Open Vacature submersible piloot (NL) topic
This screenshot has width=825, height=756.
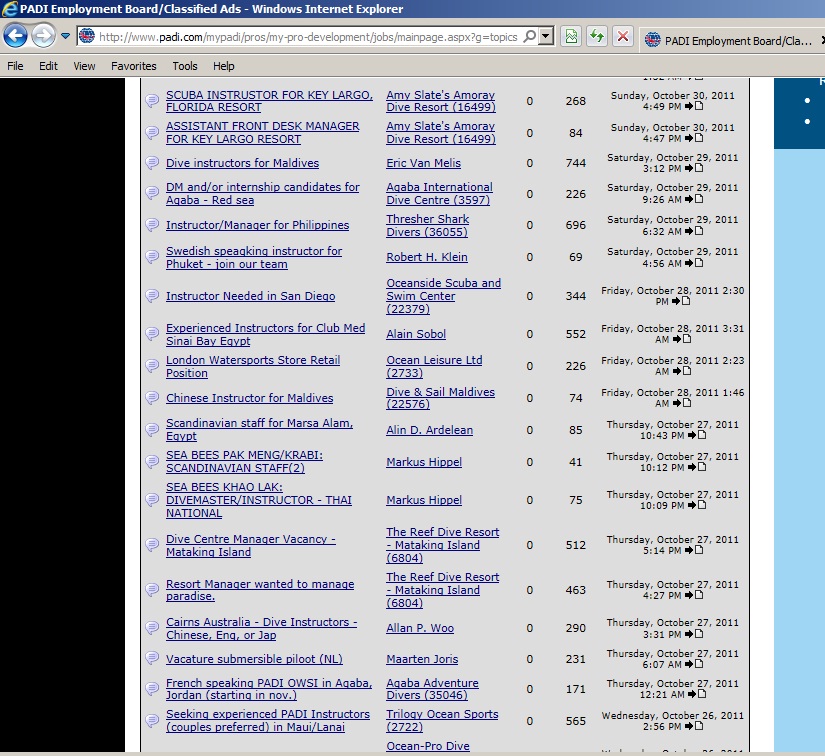[x=254, y=659]
